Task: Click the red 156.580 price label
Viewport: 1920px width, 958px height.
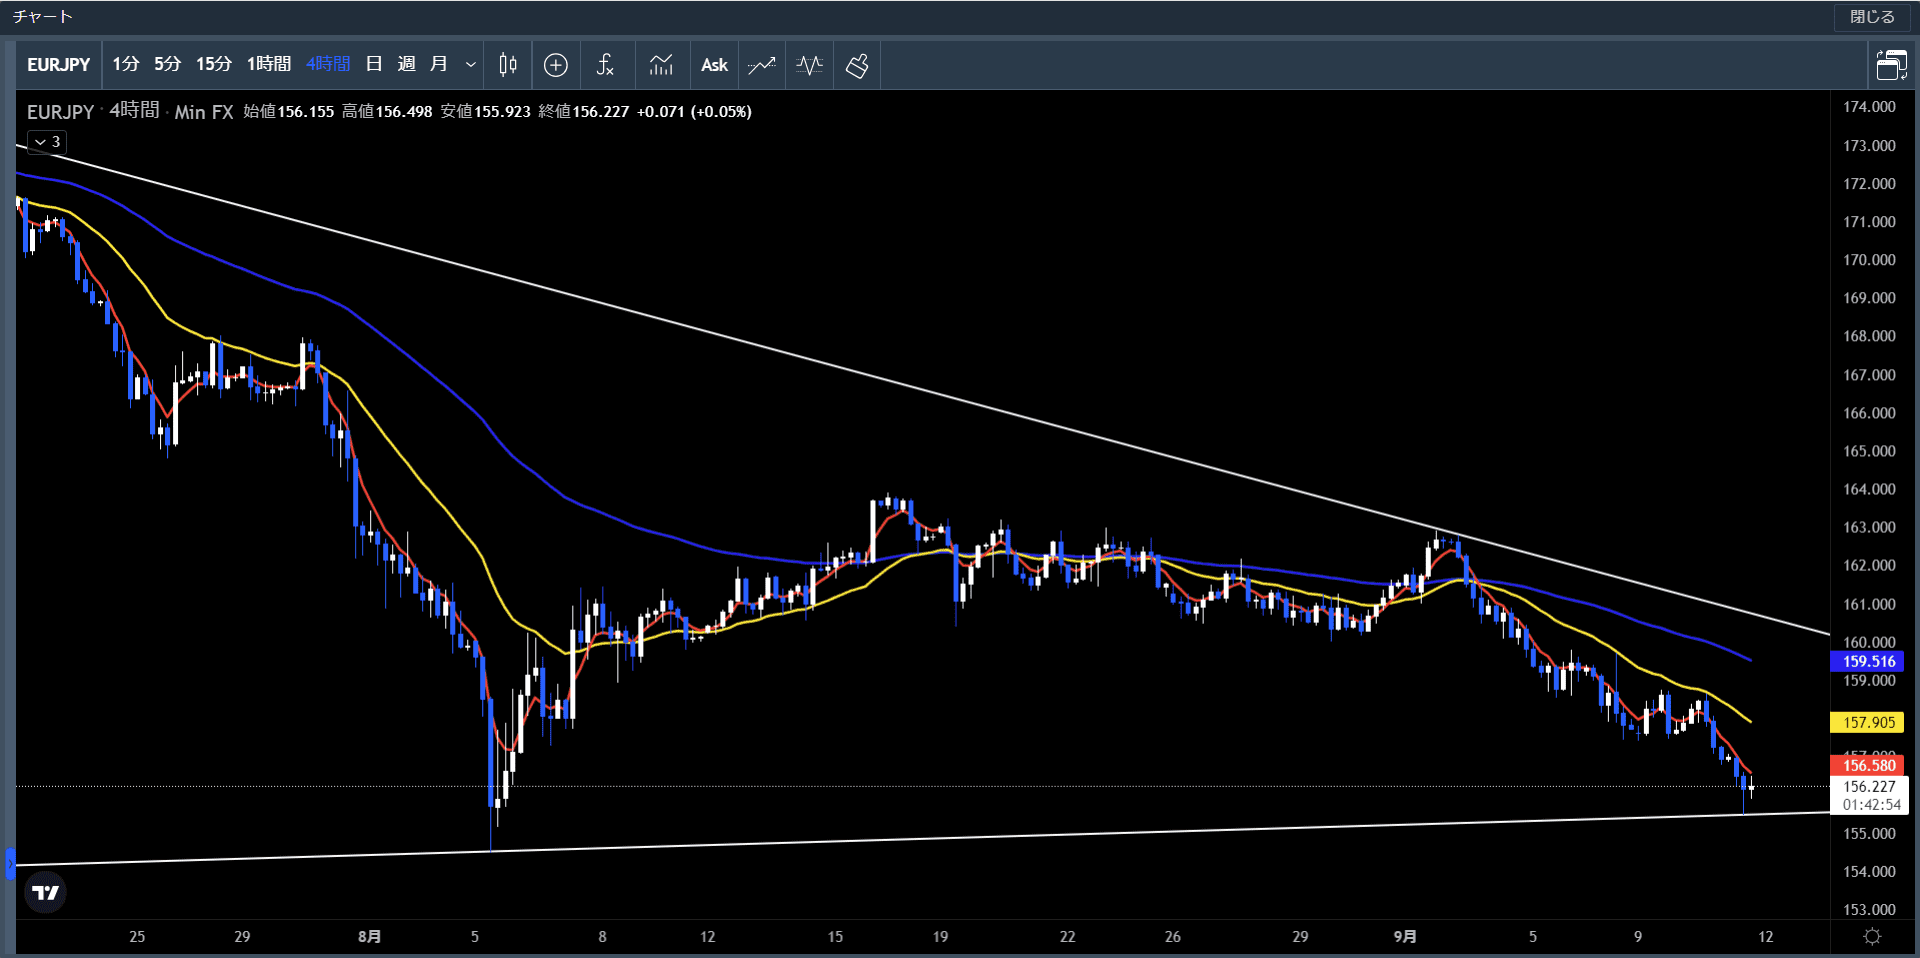Action: 1867,765
